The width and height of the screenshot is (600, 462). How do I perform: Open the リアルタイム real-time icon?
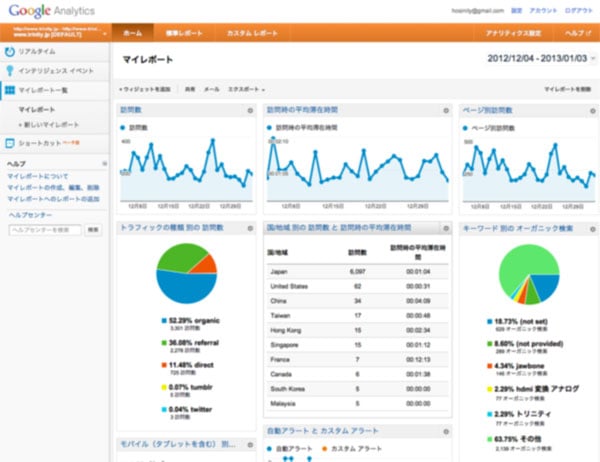[x=10, y=50]
